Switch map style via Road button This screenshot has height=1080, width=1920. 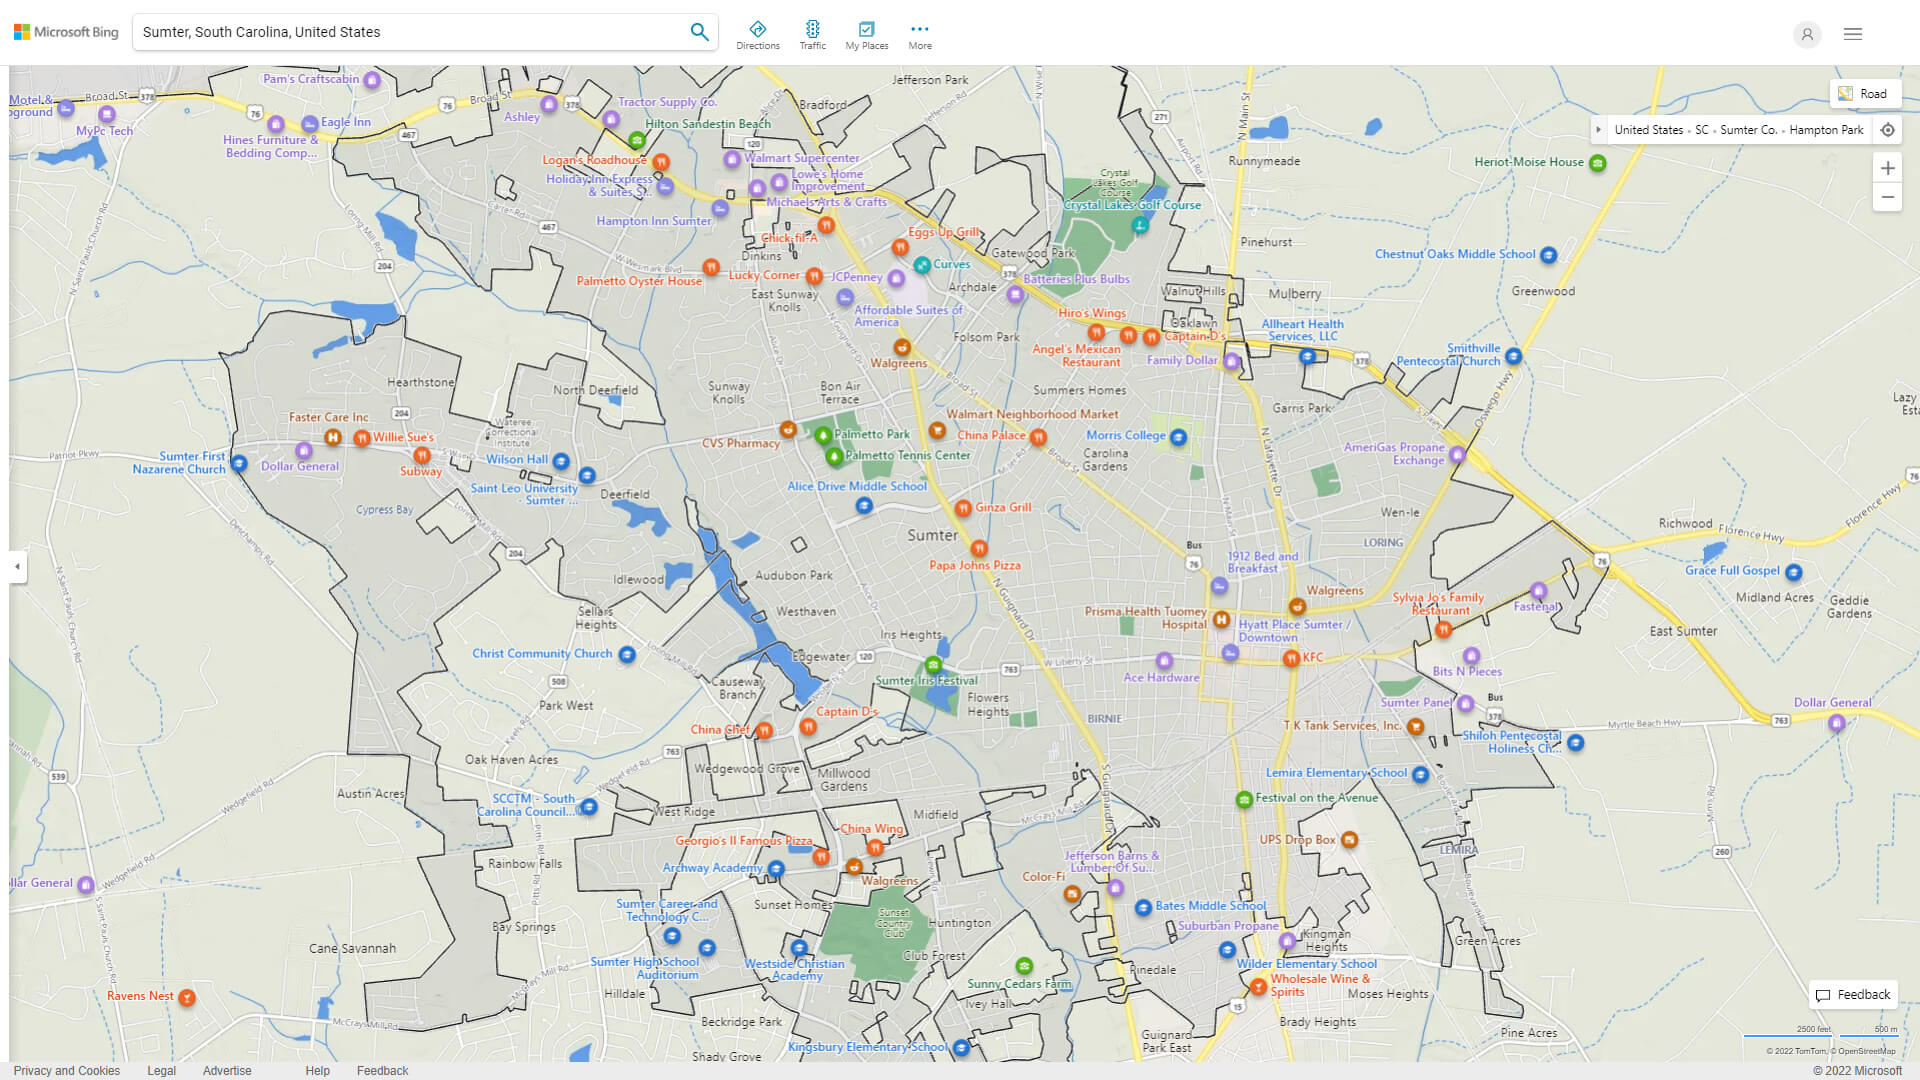1864,94
